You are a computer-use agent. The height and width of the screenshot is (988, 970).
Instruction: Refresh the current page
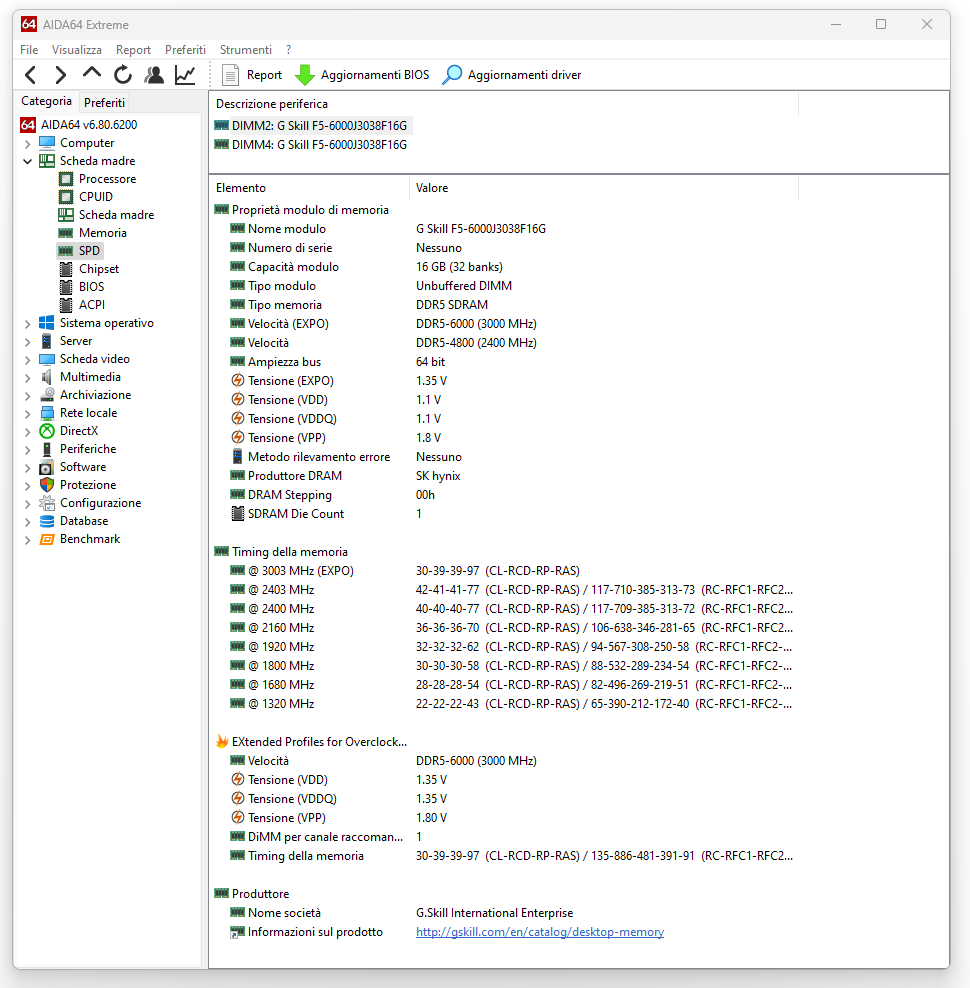(x=123, y=75)
